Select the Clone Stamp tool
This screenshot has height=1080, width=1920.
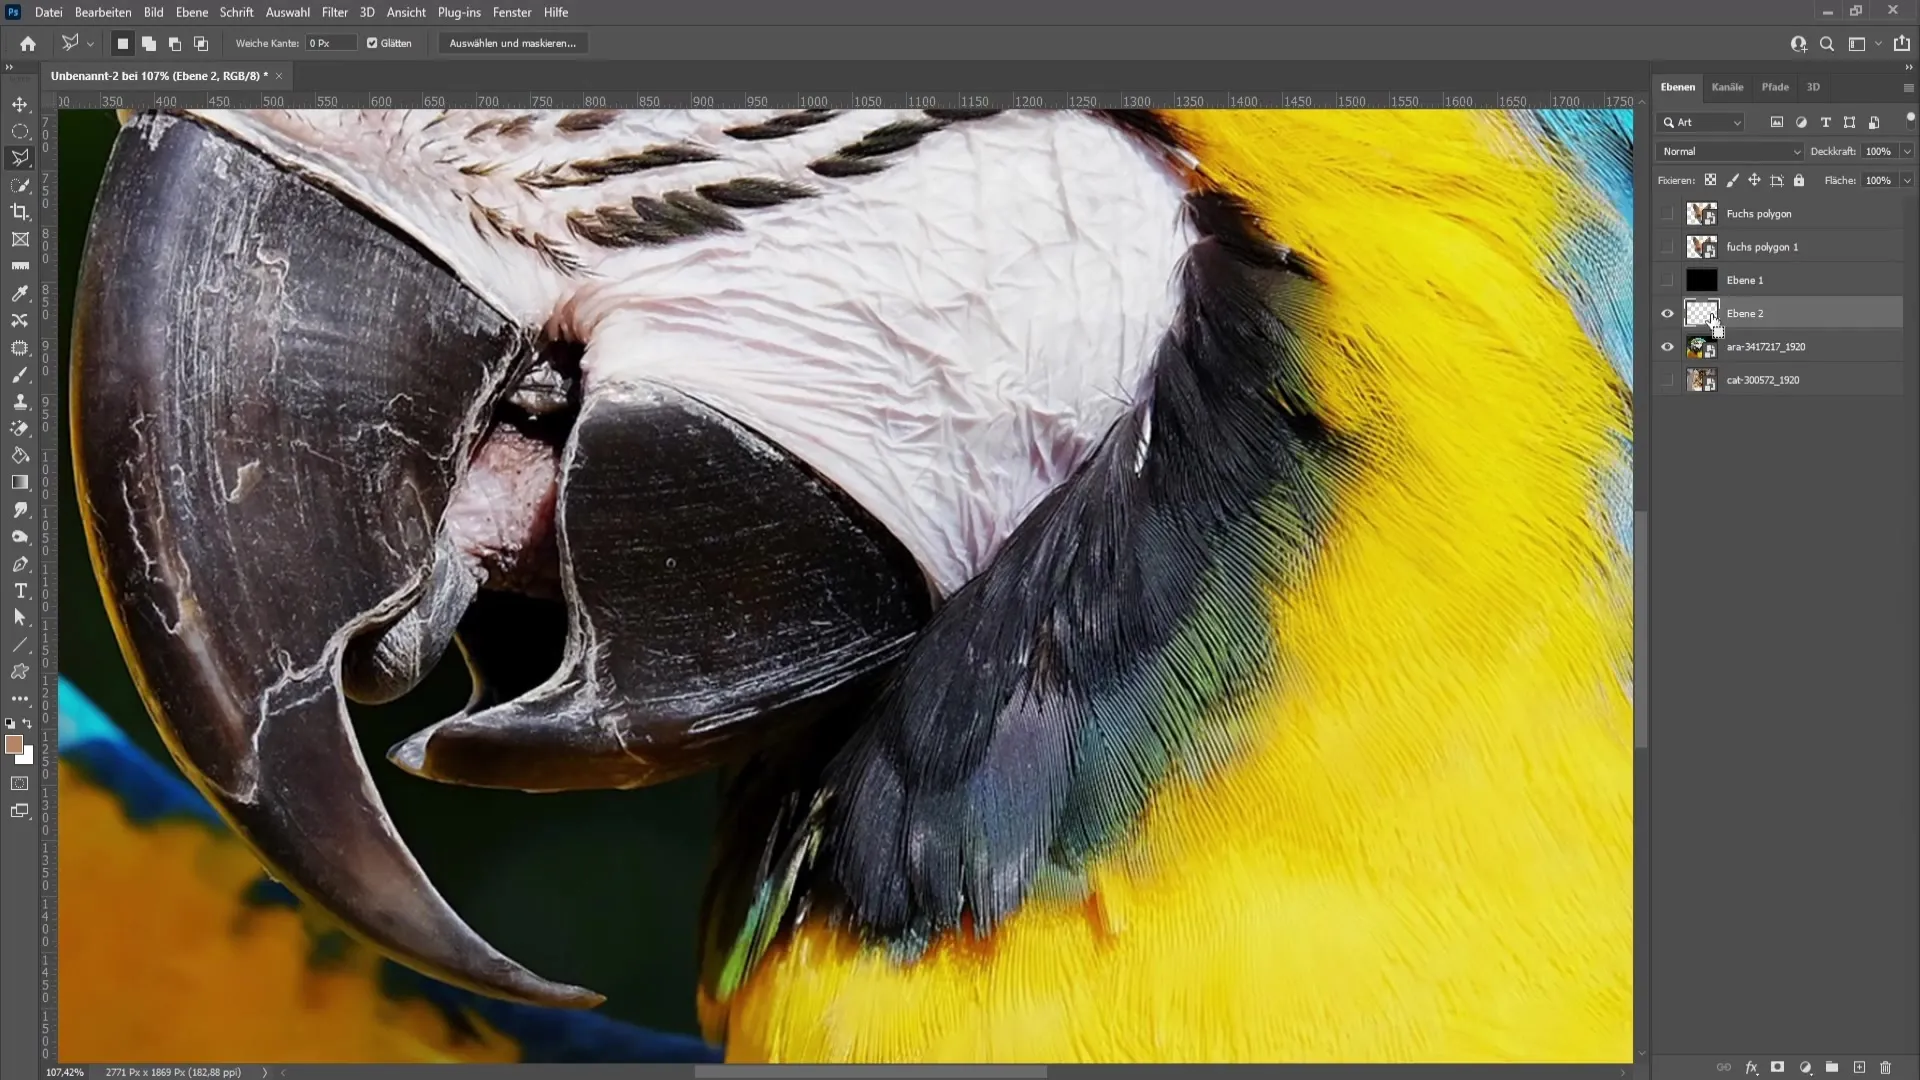20,401
